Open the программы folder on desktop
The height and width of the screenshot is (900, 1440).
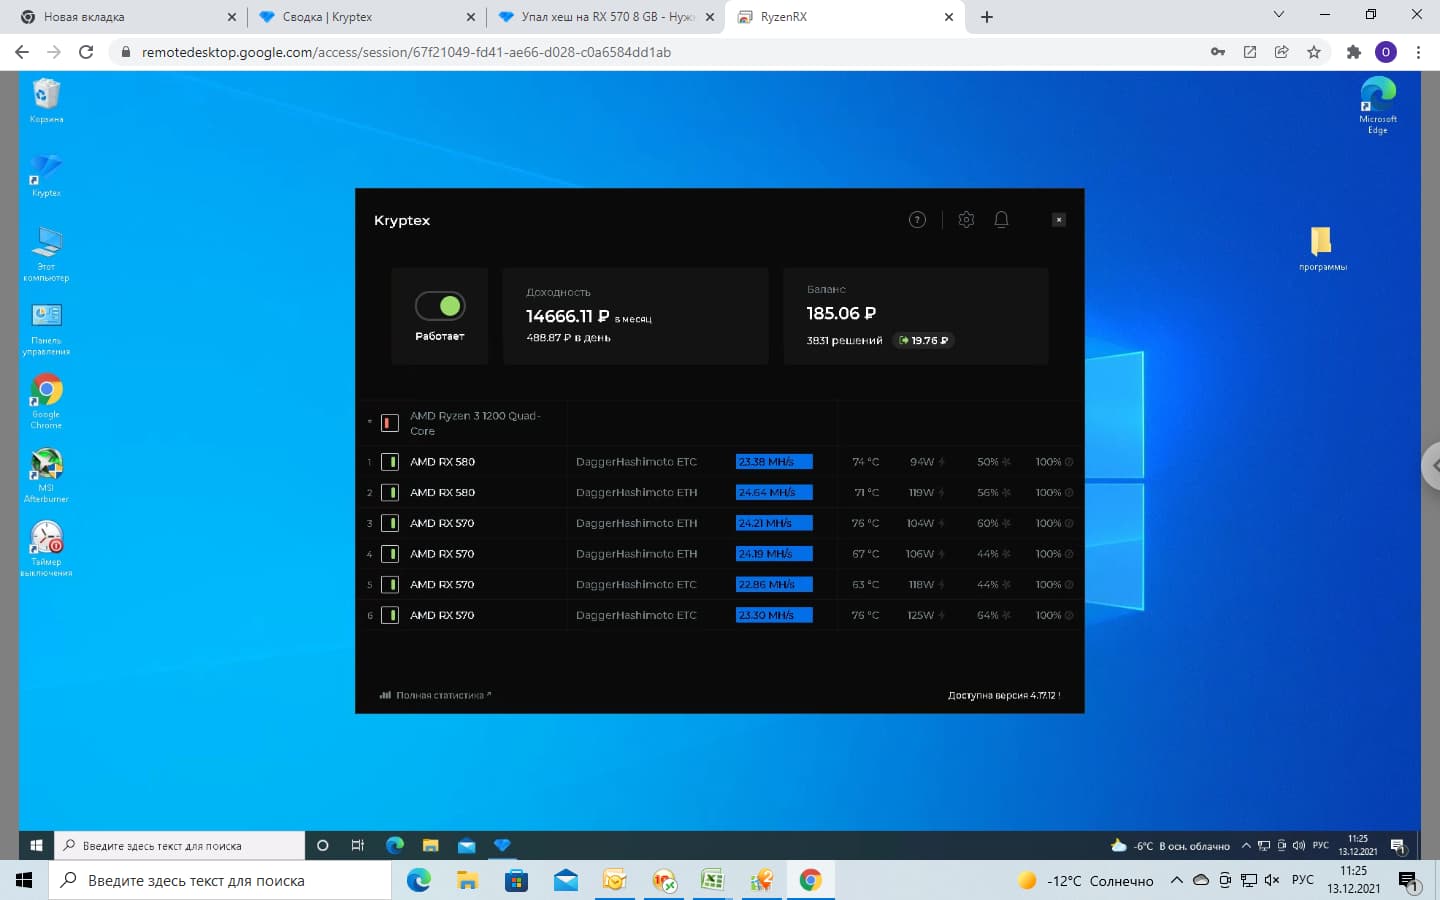click(x=1322, y=249)
